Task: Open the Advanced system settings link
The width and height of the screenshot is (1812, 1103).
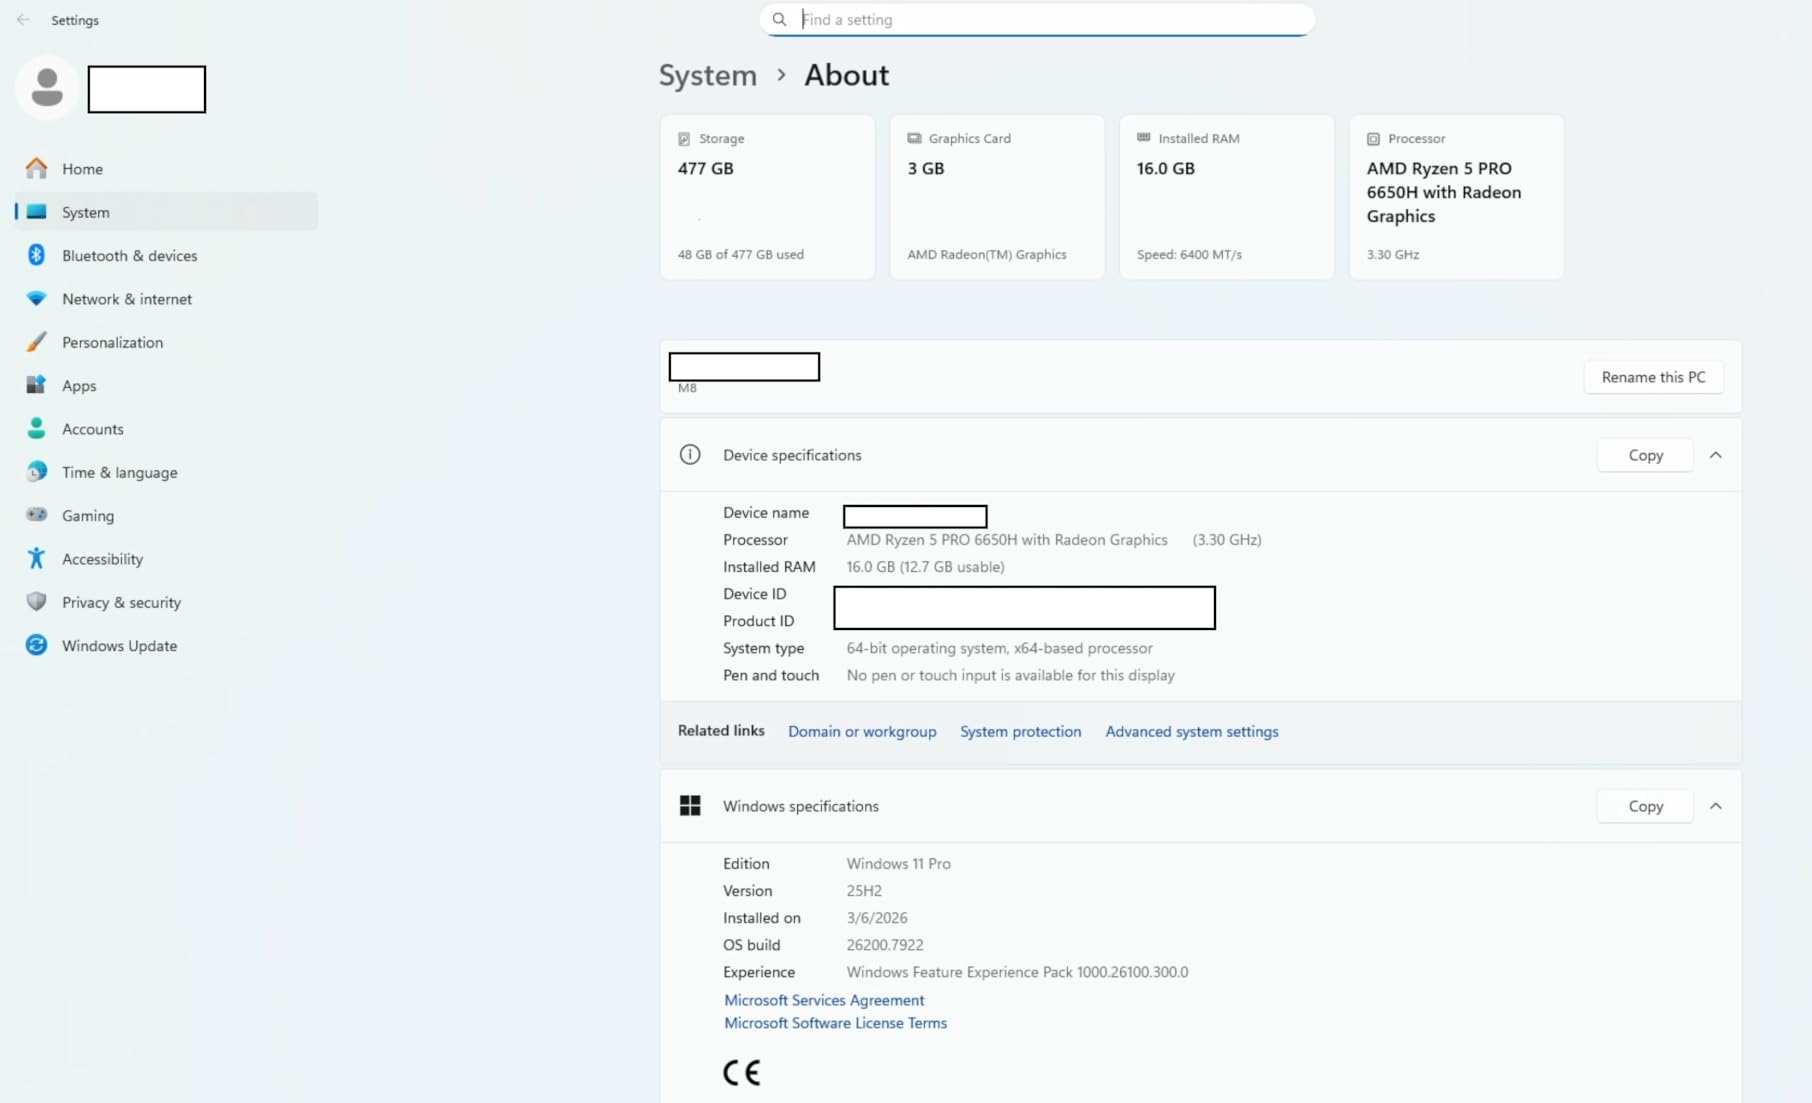Action: tap(1191, 732)
